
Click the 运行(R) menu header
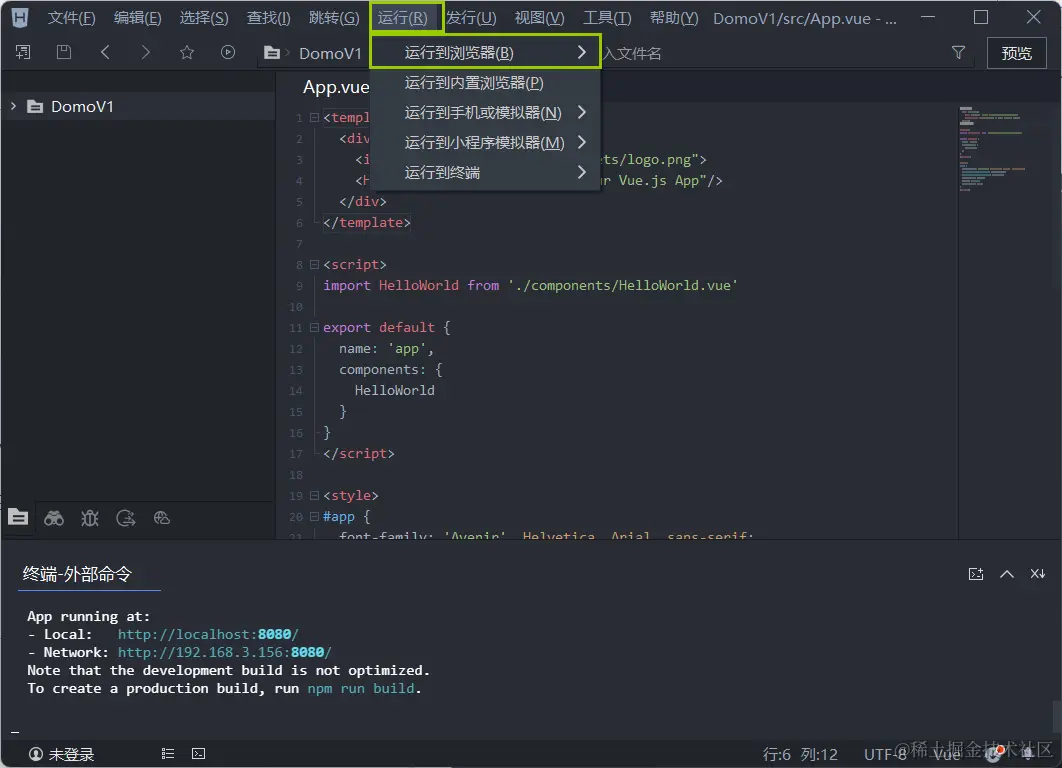[x=403, y=18]
